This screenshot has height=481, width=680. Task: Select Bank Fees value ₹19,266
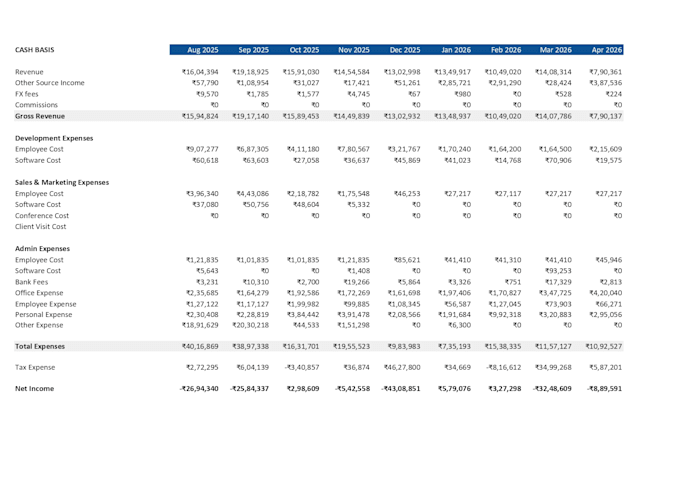(356, 282)
